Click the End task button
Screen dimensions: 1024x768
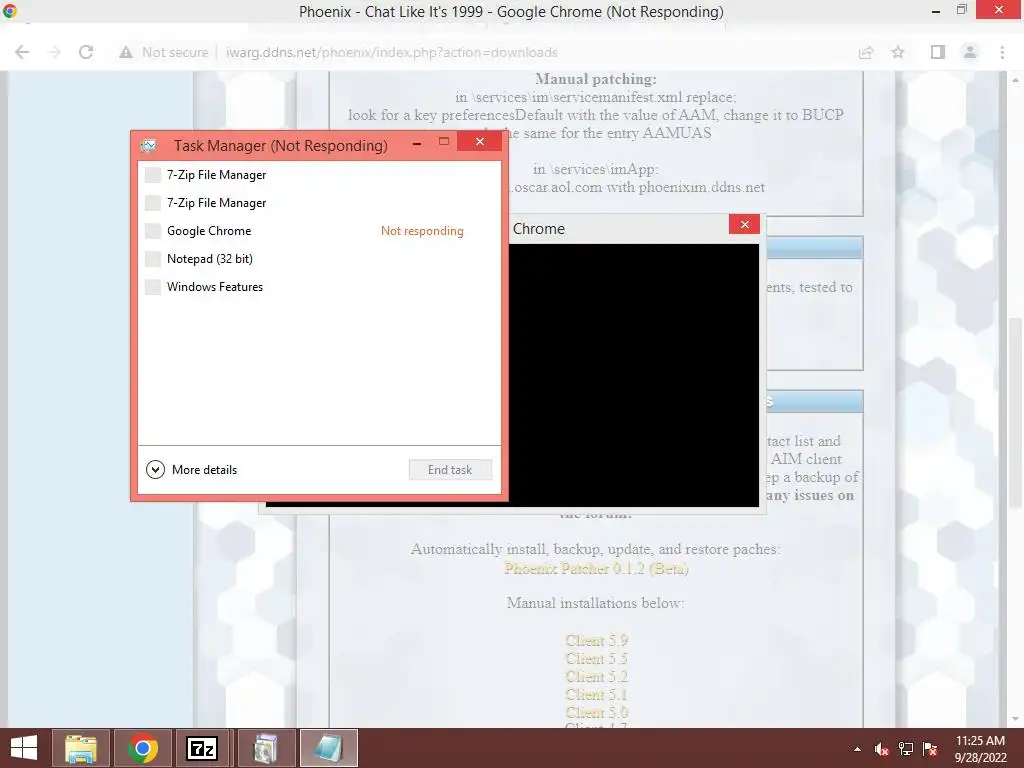[x=450, y=470]
